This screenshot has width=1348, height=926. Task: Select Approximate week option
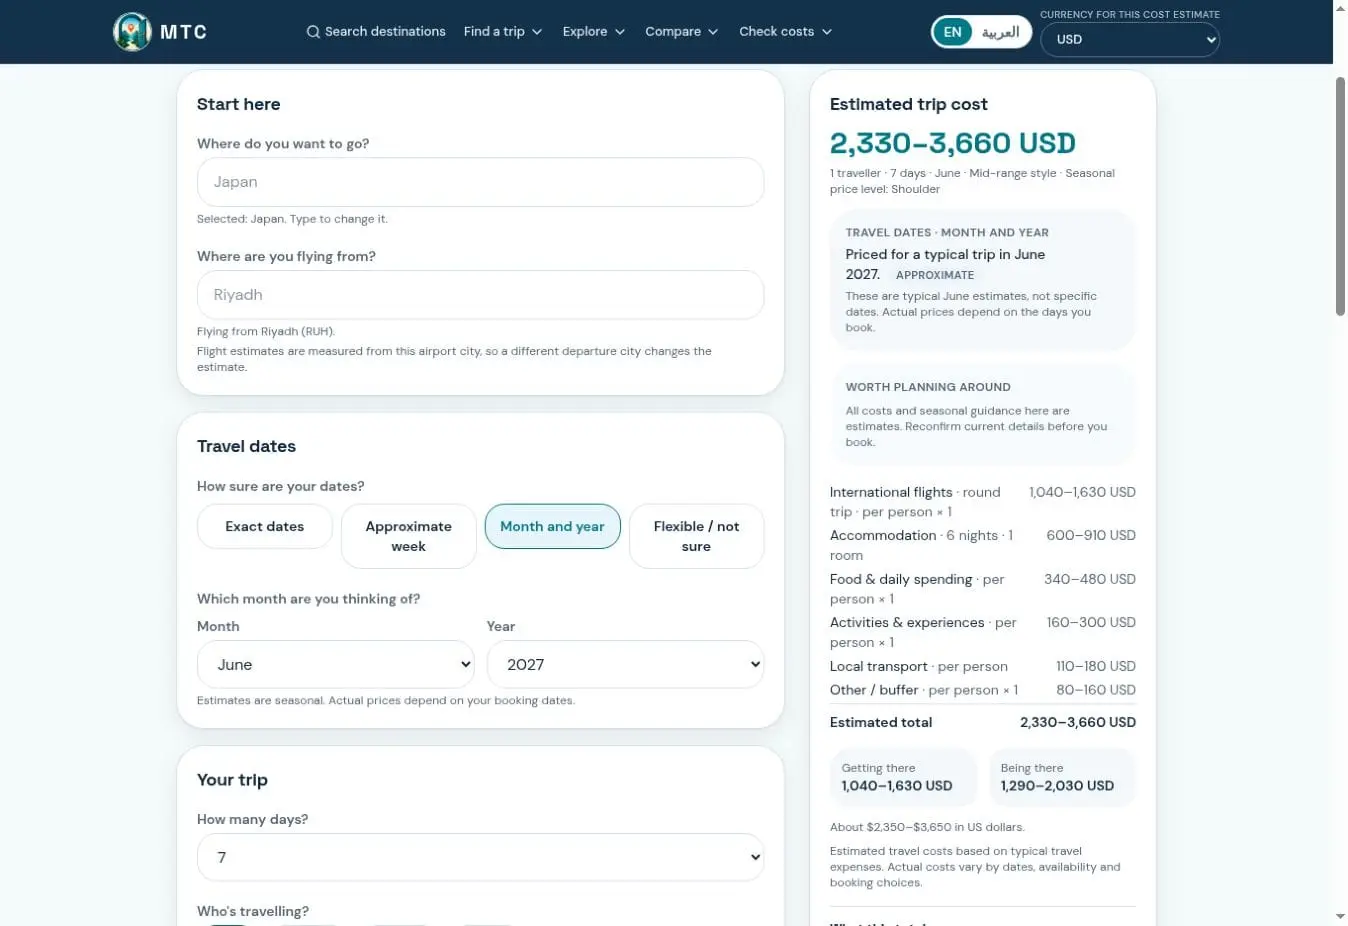[409, 536]
